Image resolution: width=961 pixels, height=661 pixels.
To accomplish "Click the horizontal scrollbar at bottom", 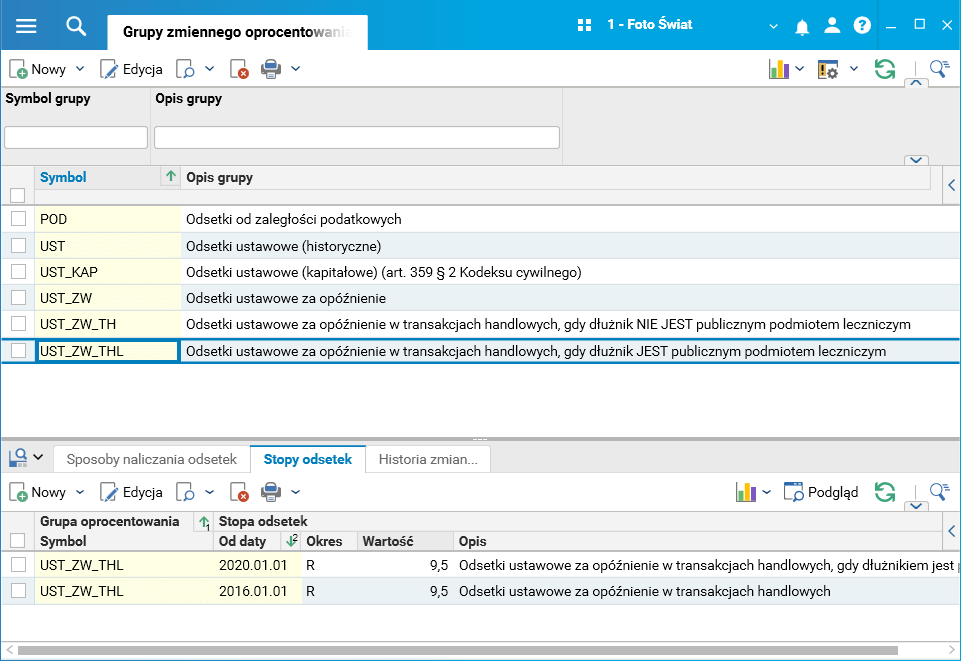I will click(x=458, y=650).
